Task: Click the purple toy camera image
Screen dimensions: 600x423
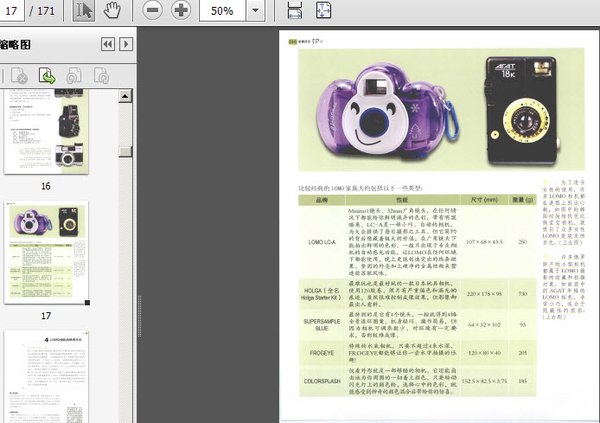Action: [388, 111]
